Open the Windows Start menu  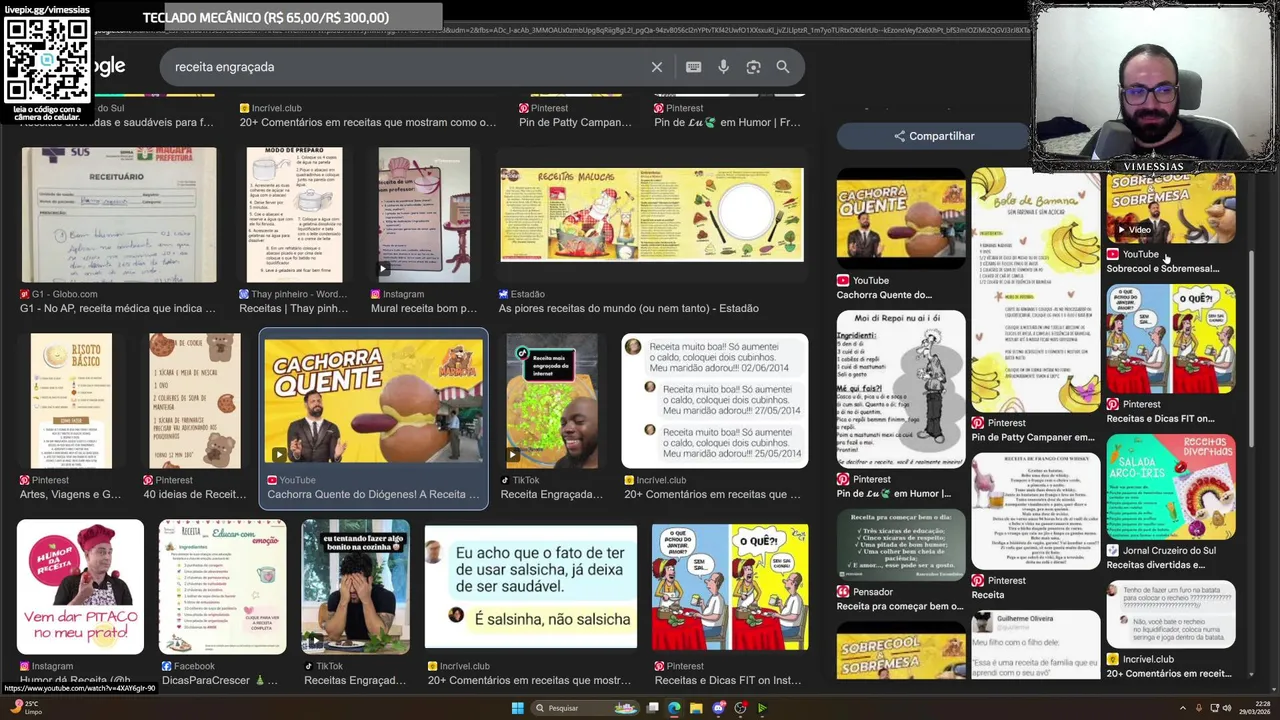(517, 708)
